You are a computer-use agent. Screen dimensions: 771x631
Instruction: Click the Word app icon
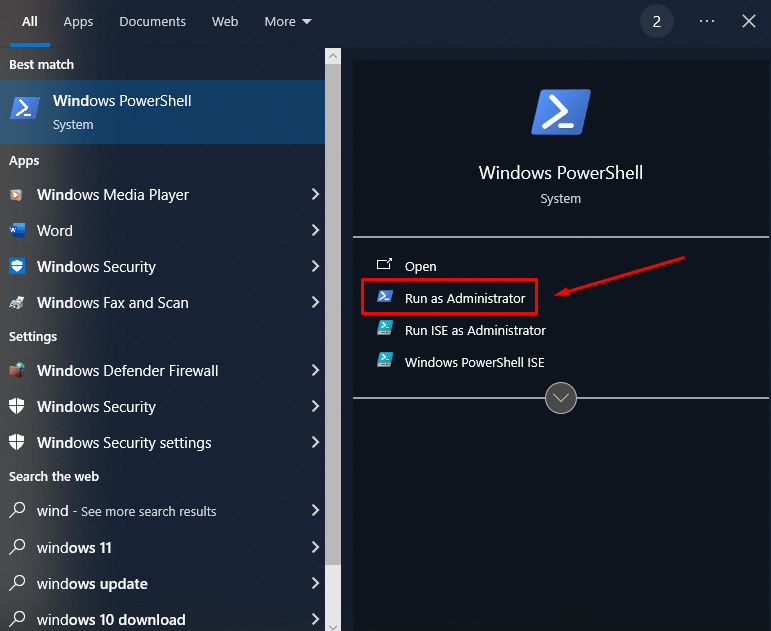click(x=17, y=230)
